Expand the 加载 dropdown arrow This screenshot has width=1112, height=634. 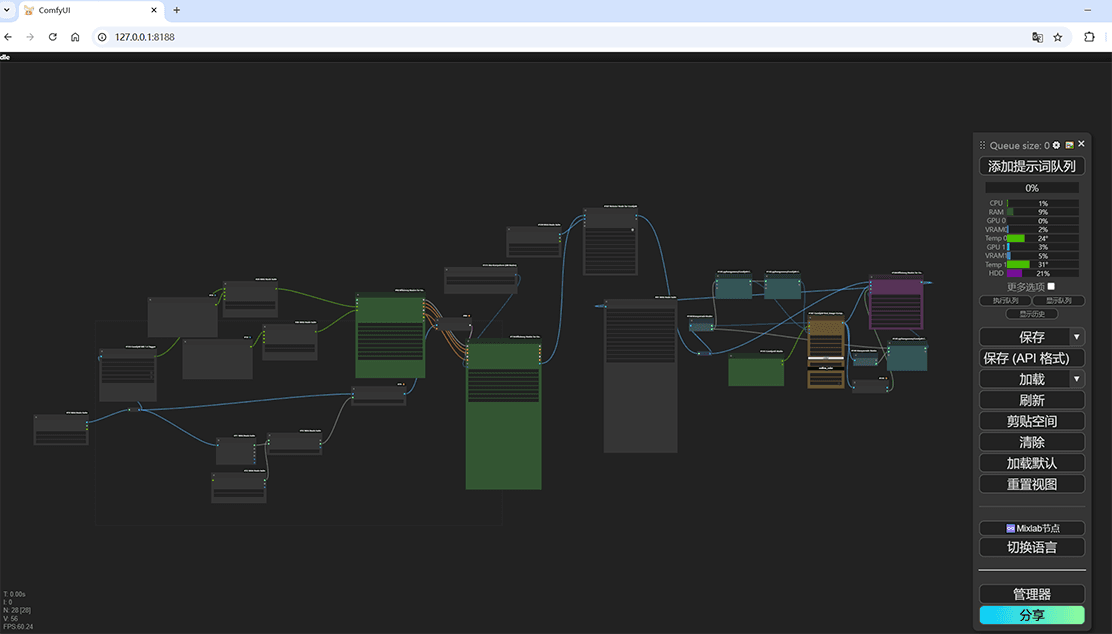tap(1076, 379)
